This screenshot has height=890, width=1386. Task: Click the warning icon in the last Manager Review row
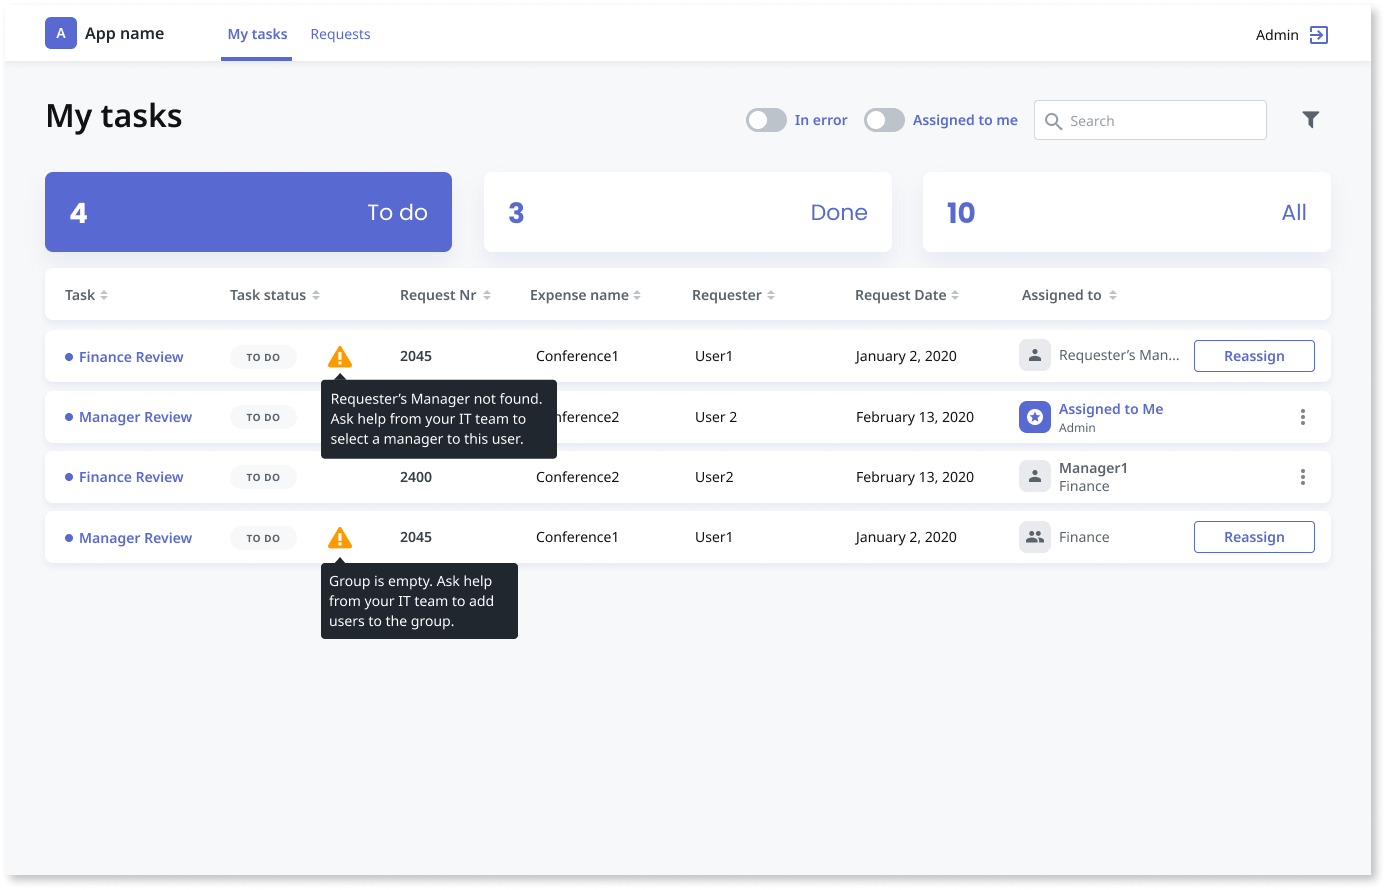340,538
